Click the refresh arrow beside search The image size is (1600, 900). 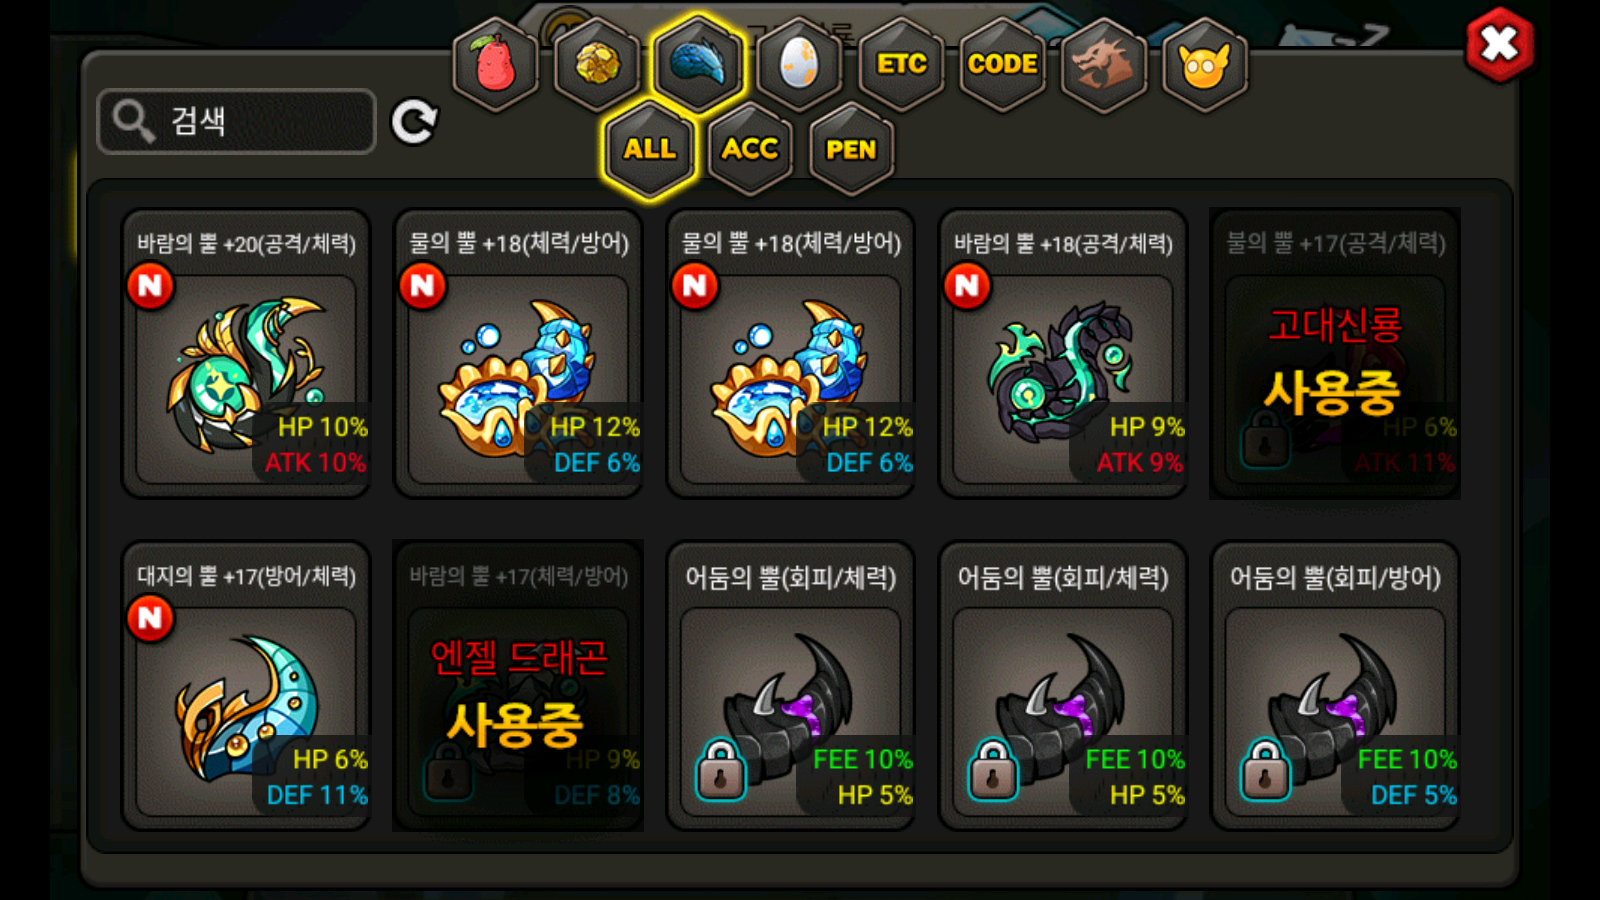(414, 122)
